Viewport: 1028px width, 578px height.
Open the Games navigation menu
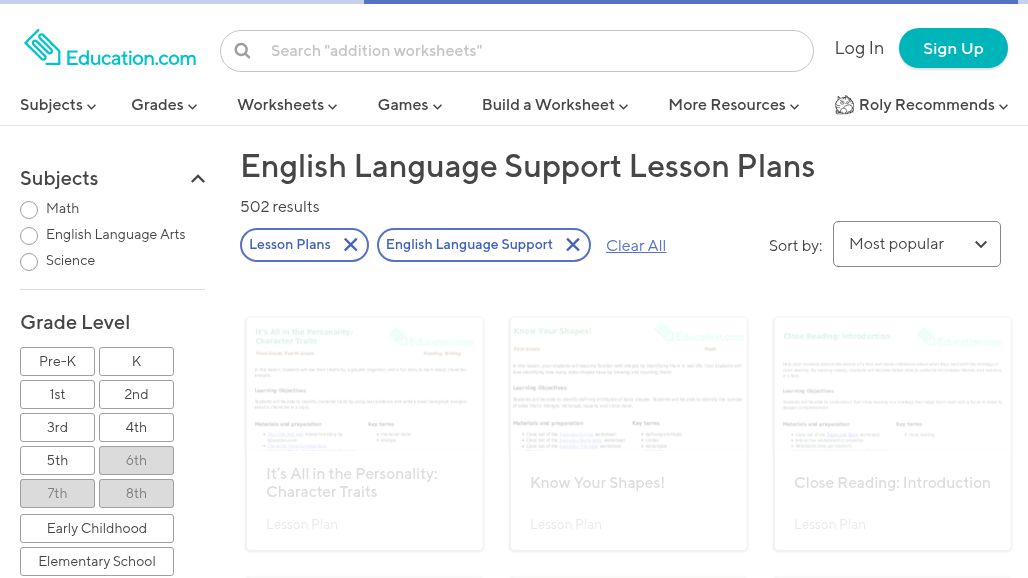coord(409,105)
